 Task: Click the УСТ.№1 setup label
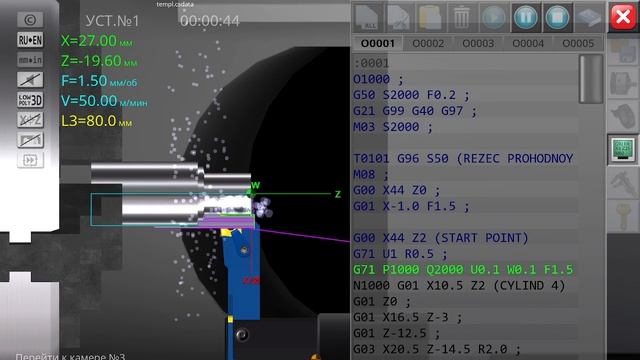pyautogui.click(x=112, y=21)
